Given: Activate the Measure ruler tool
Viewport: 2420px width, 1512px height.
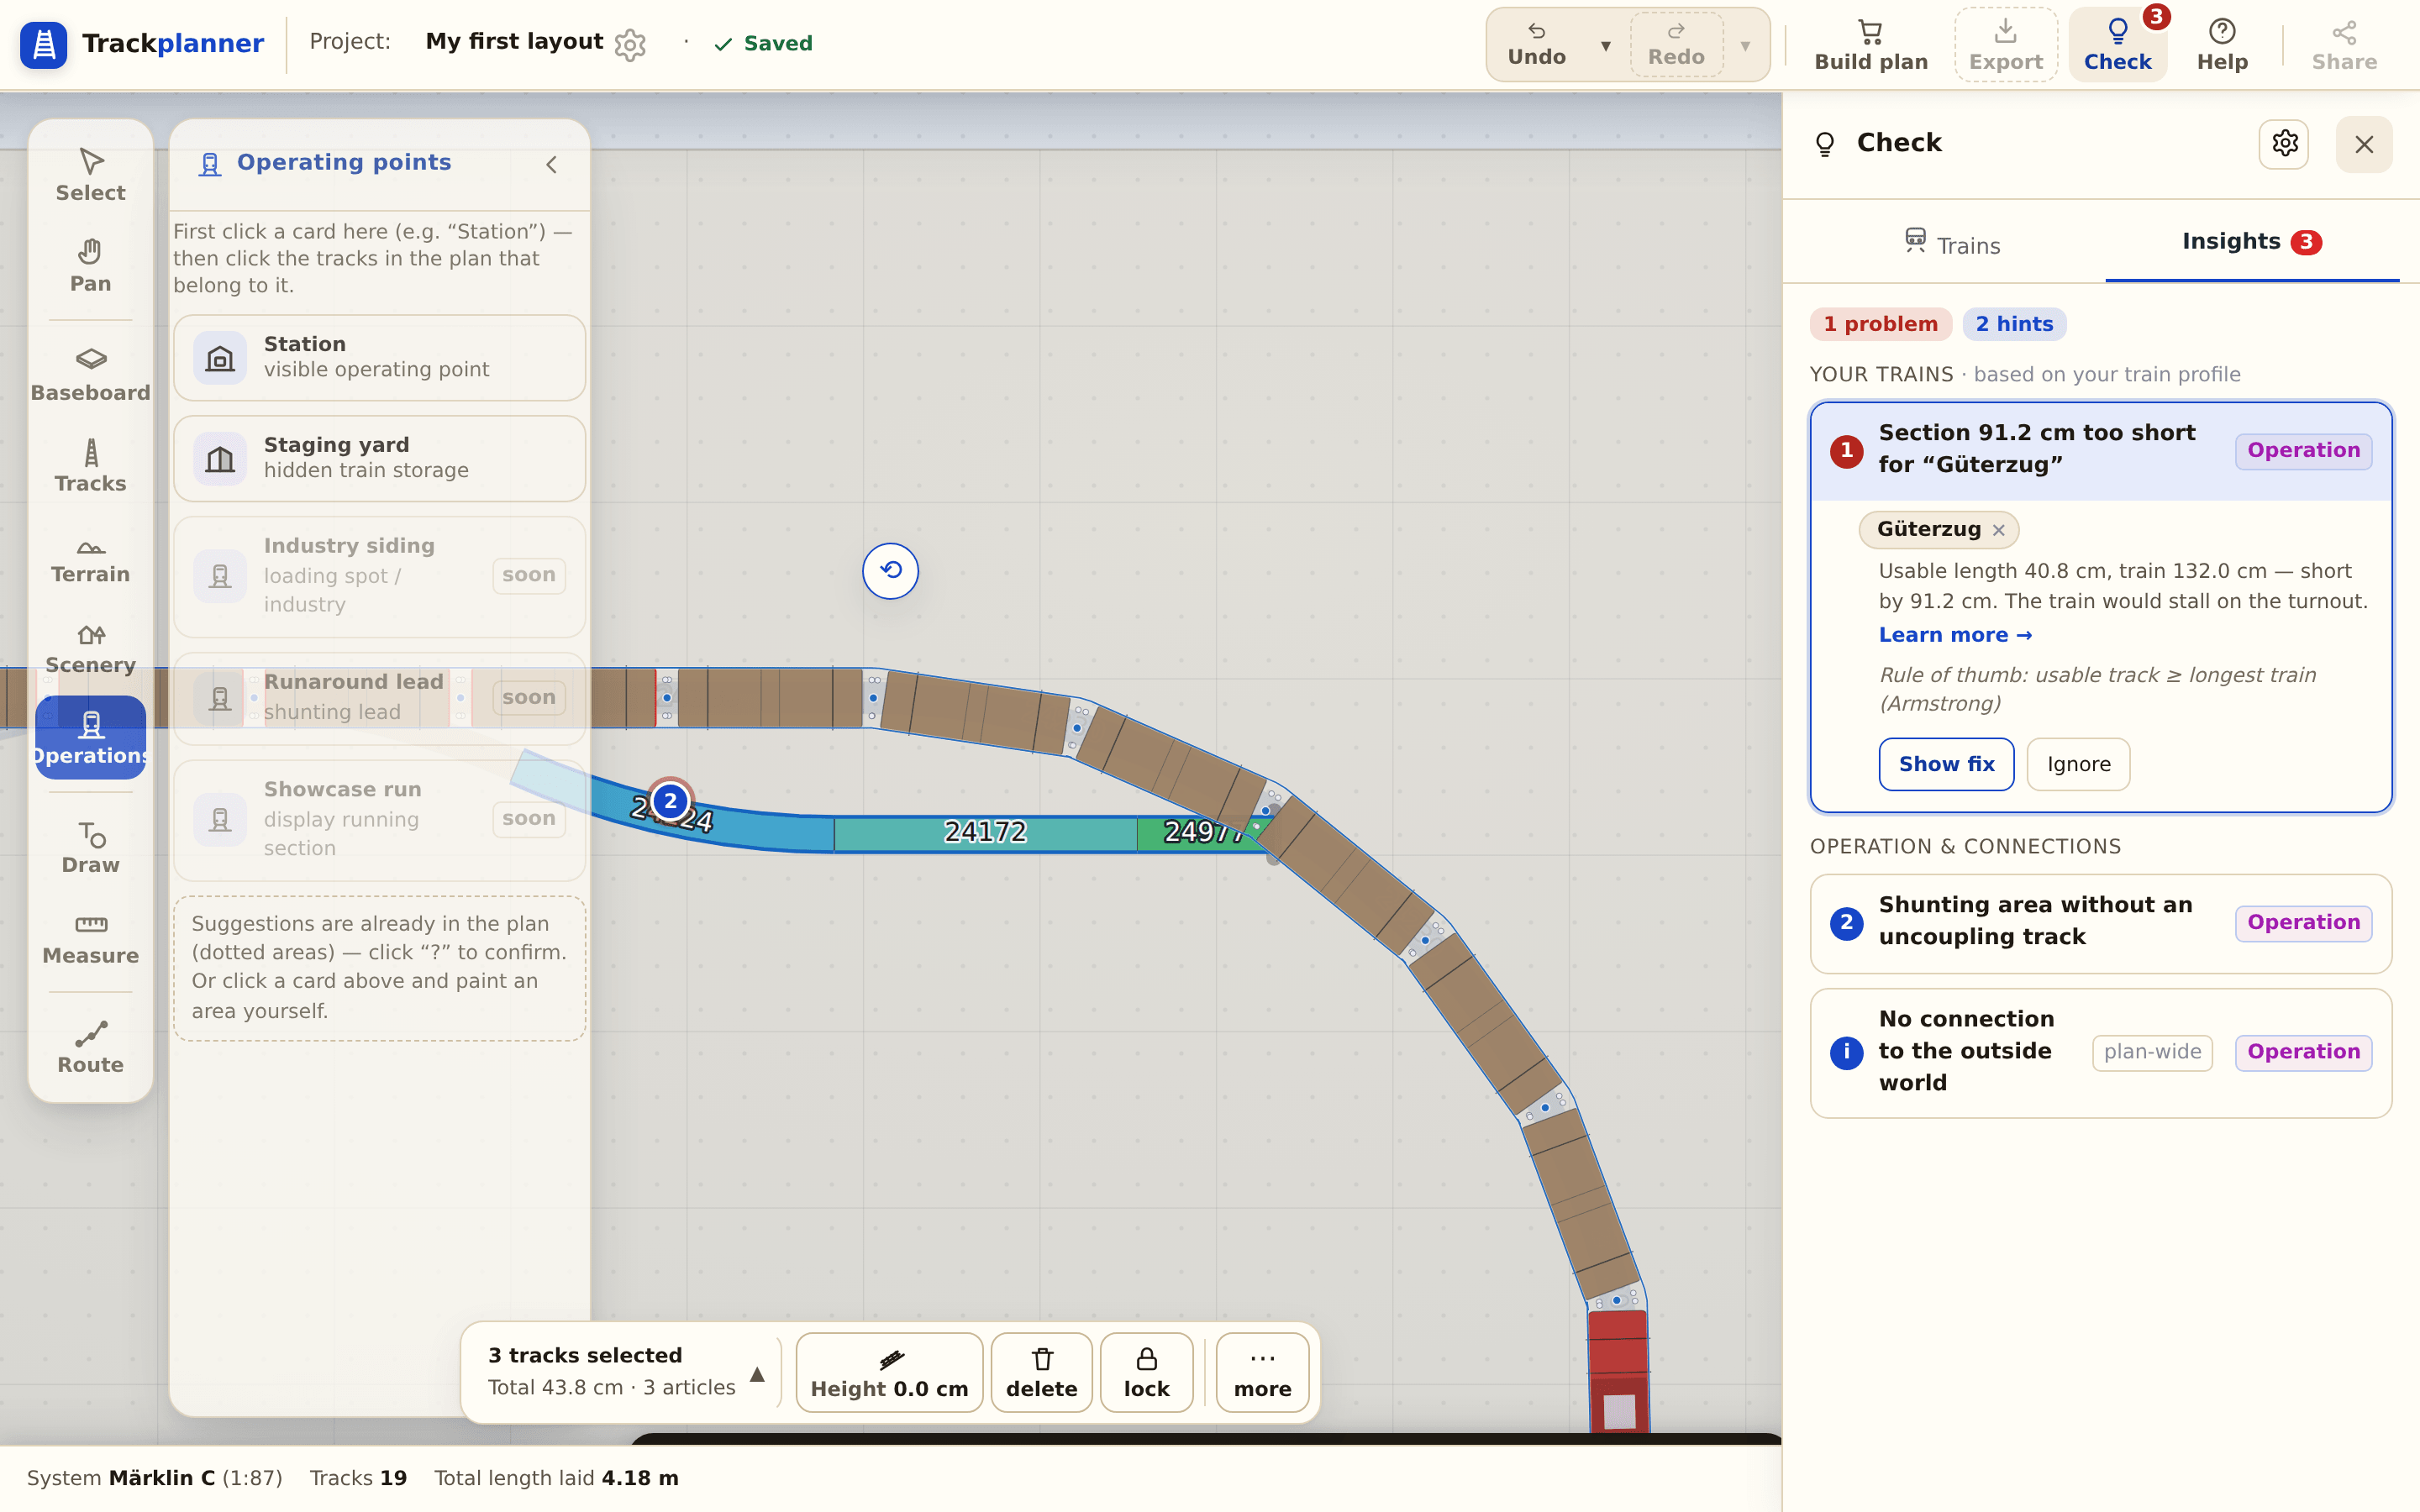Looking at the screenshot, I should (x=90, y=938).
